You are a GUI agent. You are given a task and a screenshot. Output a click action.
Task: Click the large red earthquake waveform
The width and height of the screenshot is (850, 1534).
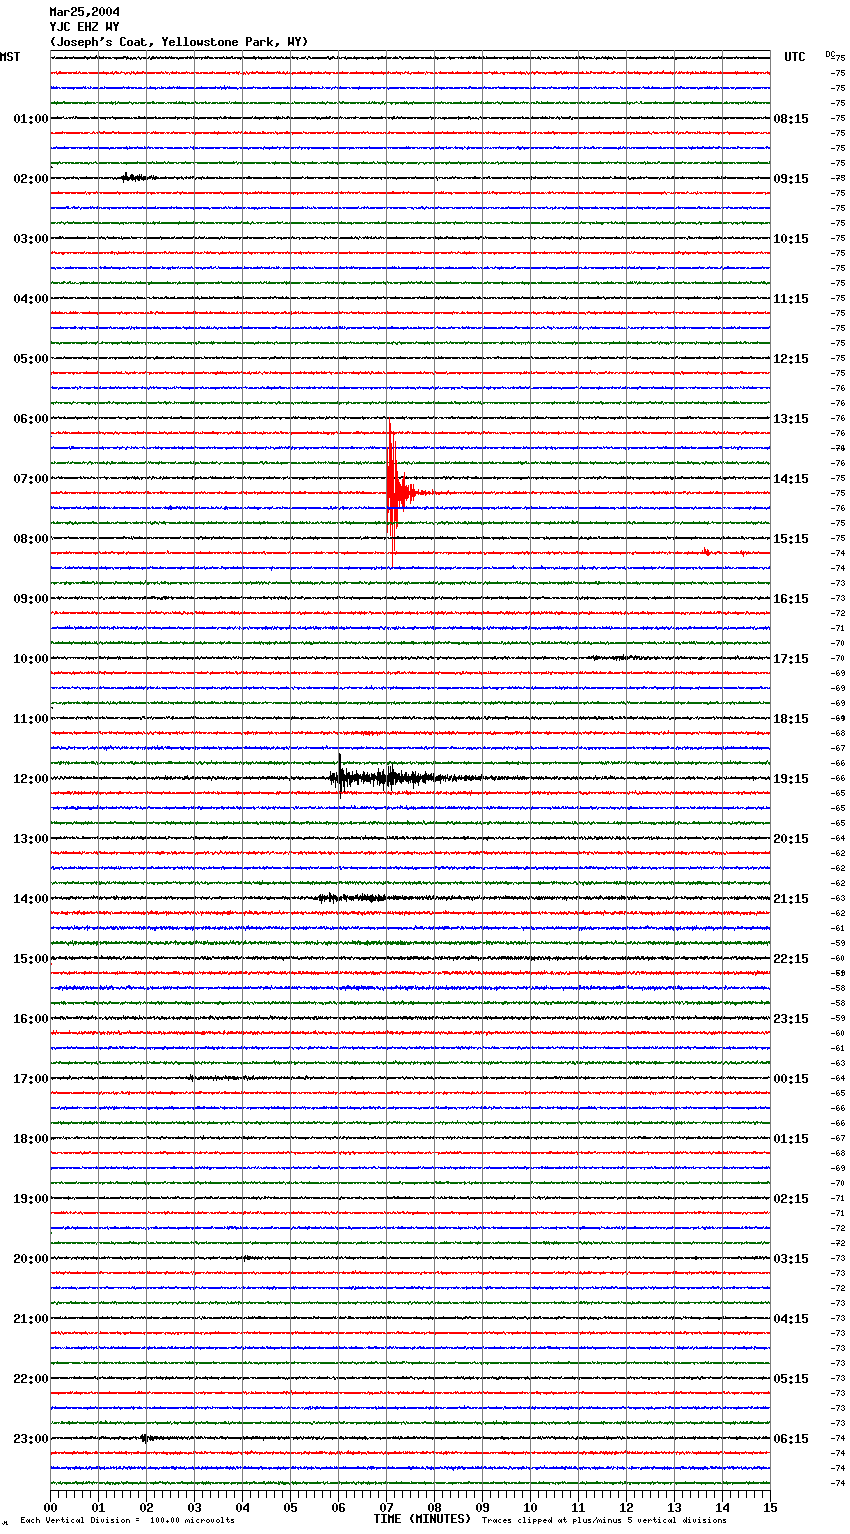398,493
